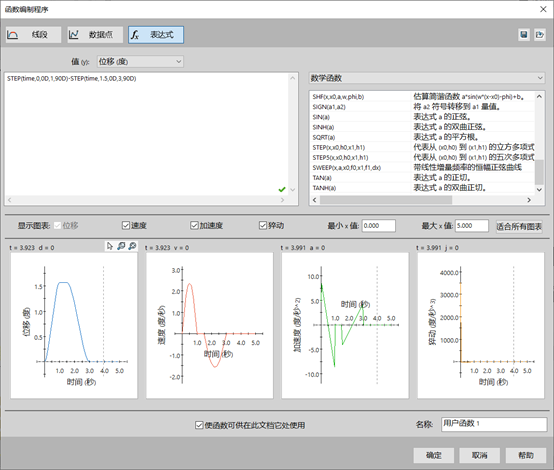
Task: Click the save function icon
Action: (524, 35)
